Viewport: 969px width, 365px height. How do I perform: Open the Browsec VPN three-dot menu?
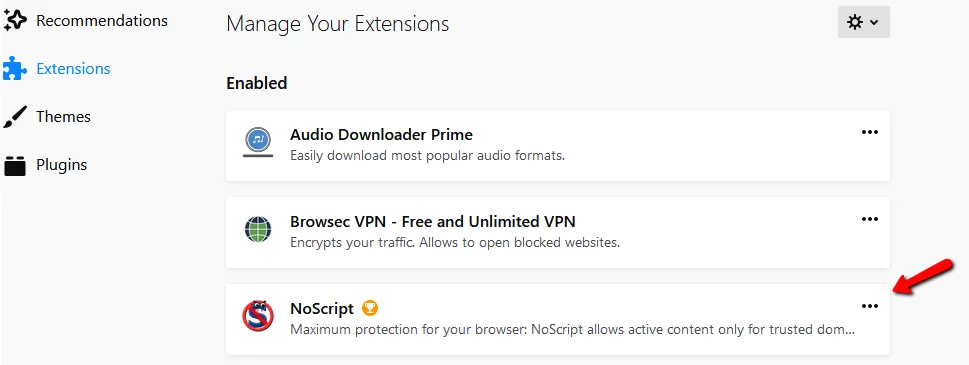tap(870, 219)
